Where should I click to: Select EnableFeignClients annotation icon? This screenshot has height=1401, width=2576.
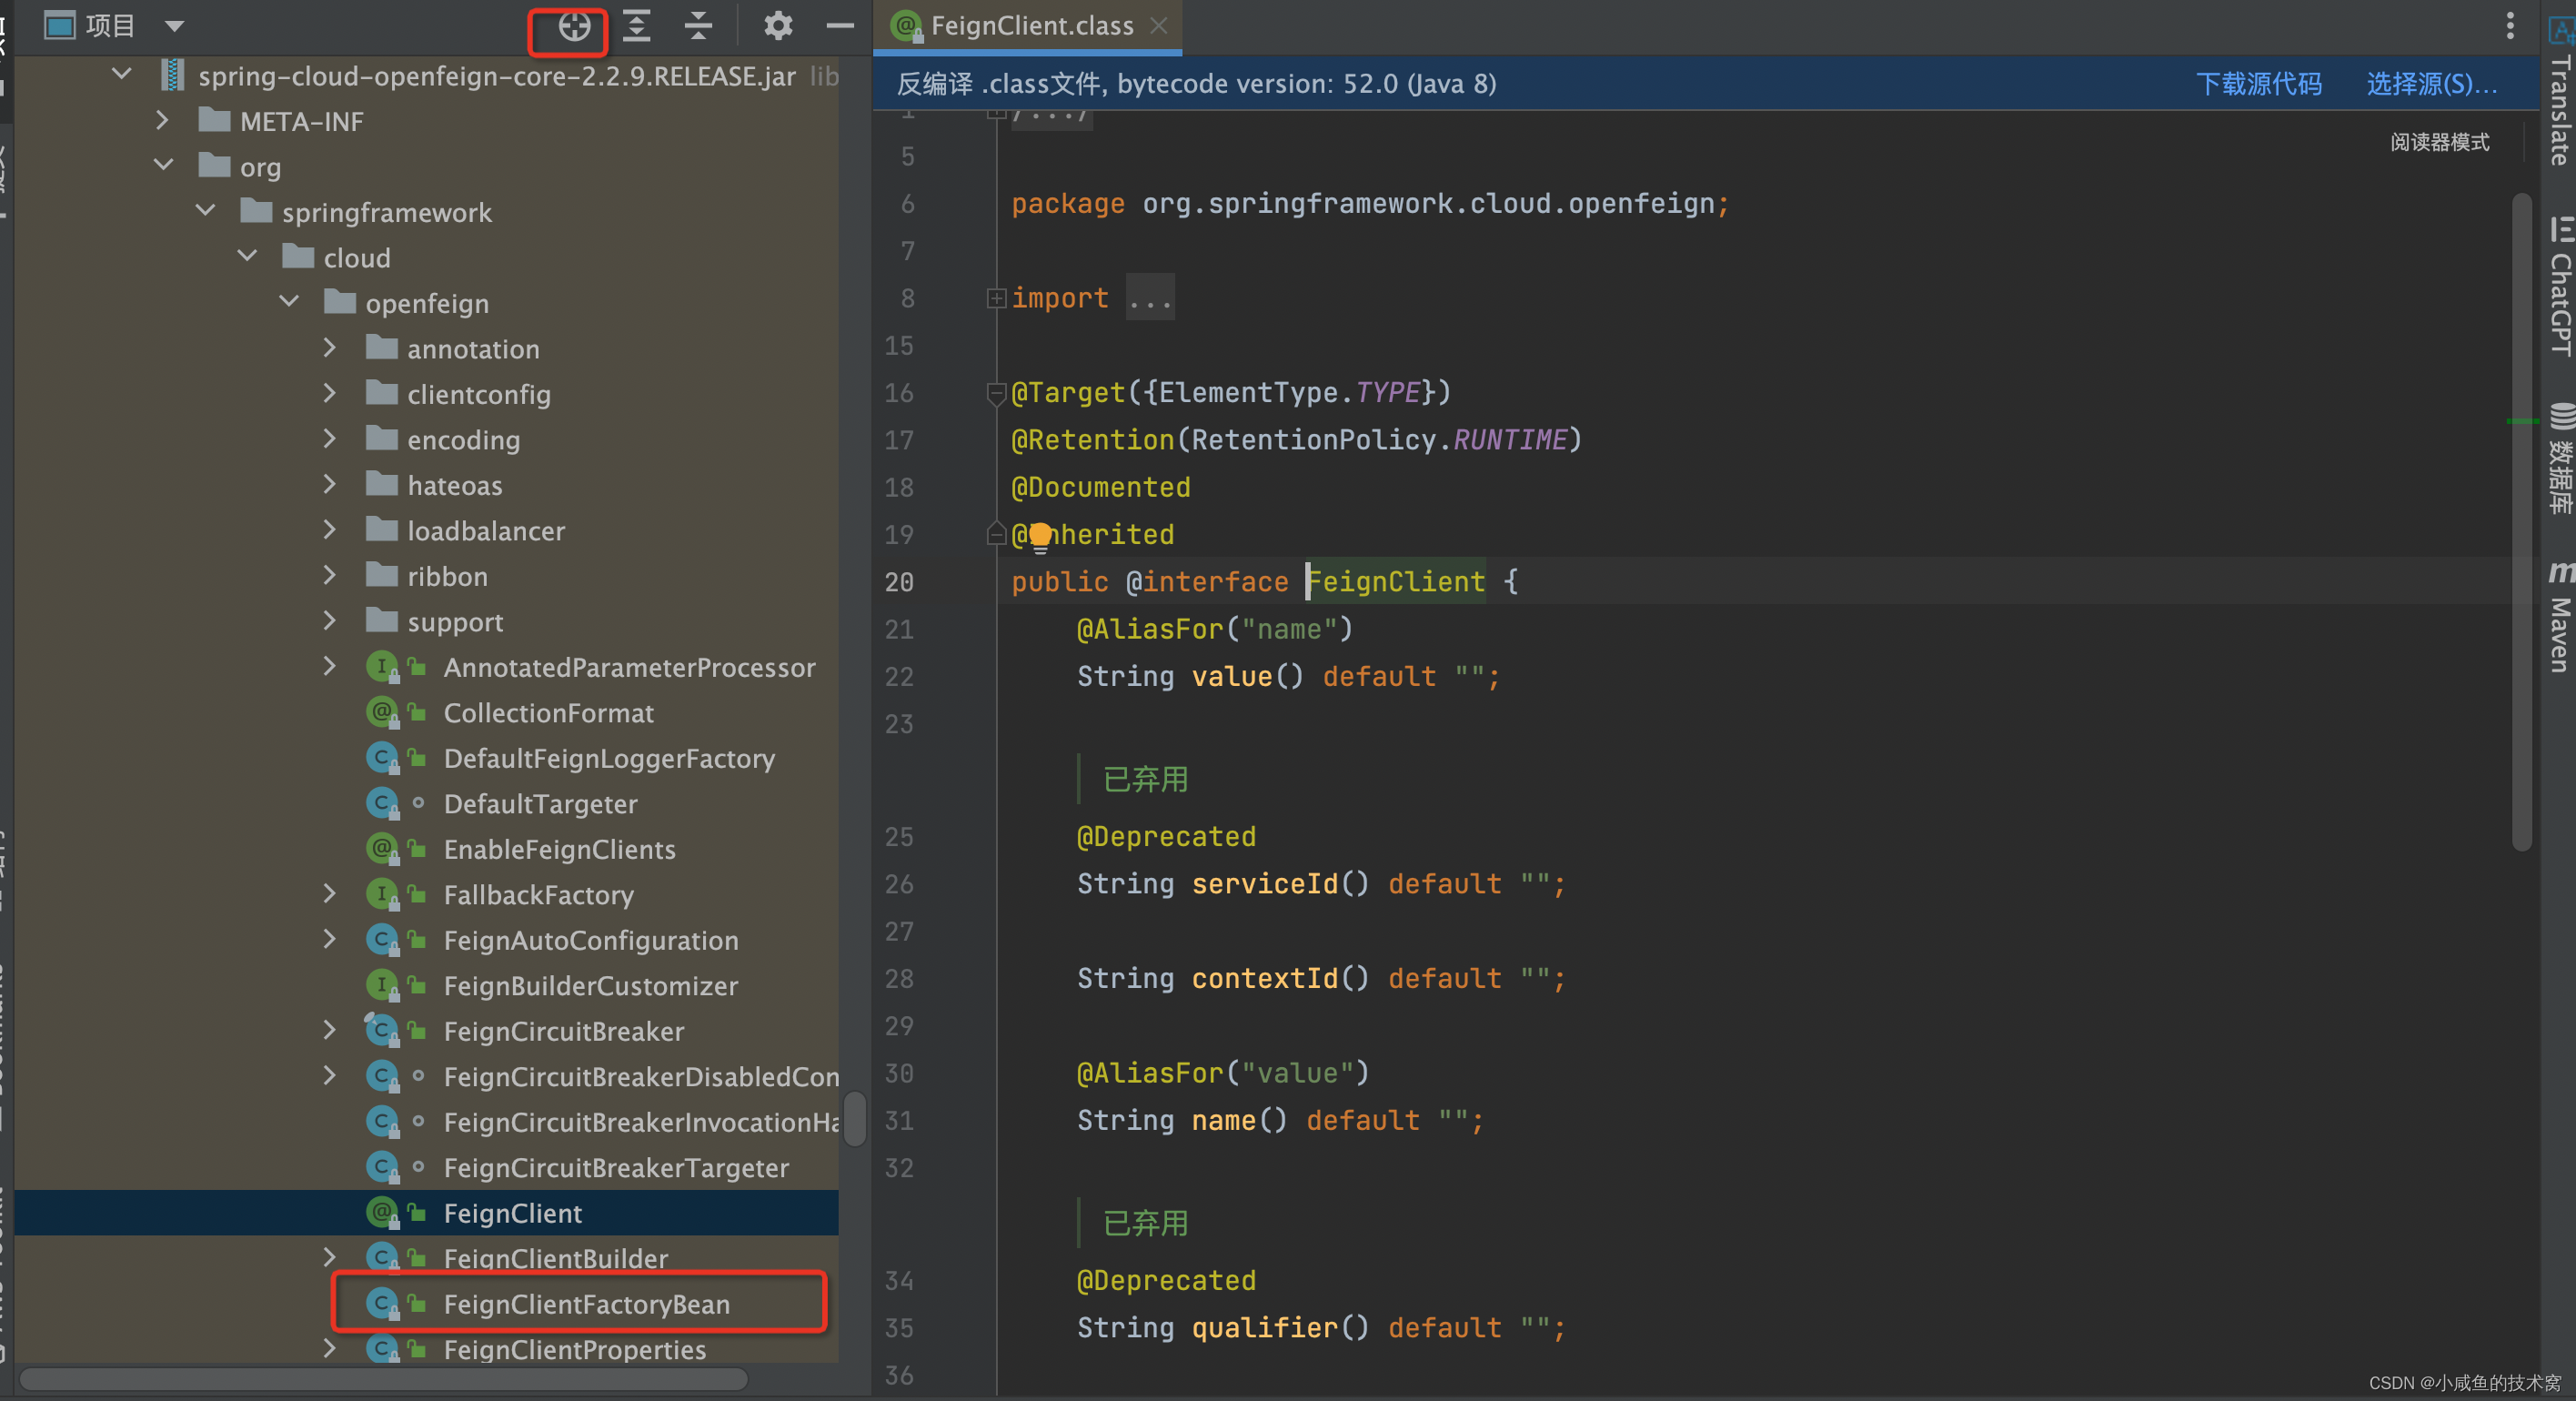tap(382, 849)
